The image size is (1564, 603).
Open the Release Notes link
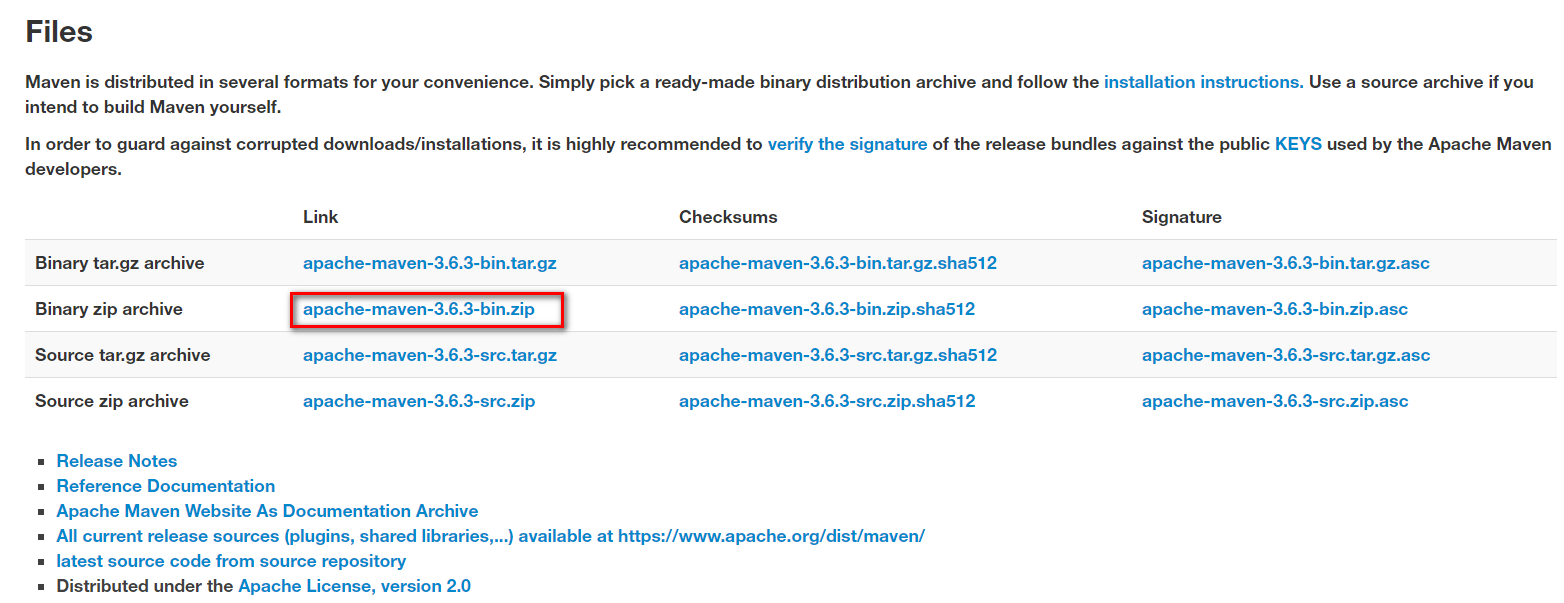click(117, 461)
